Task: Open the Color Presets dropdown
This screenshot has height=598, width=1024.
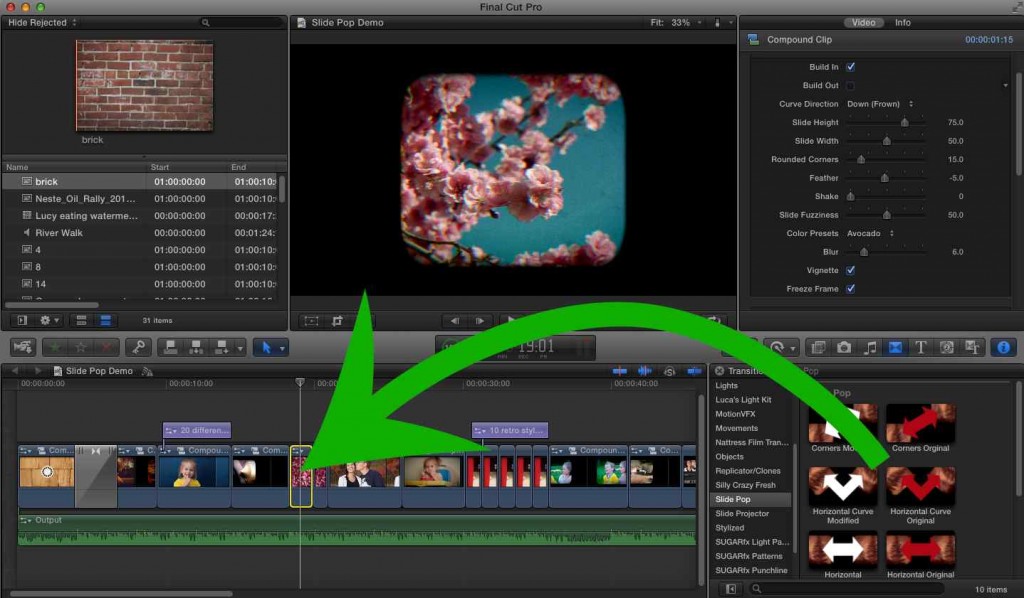Action: click(x=871, y=233)
